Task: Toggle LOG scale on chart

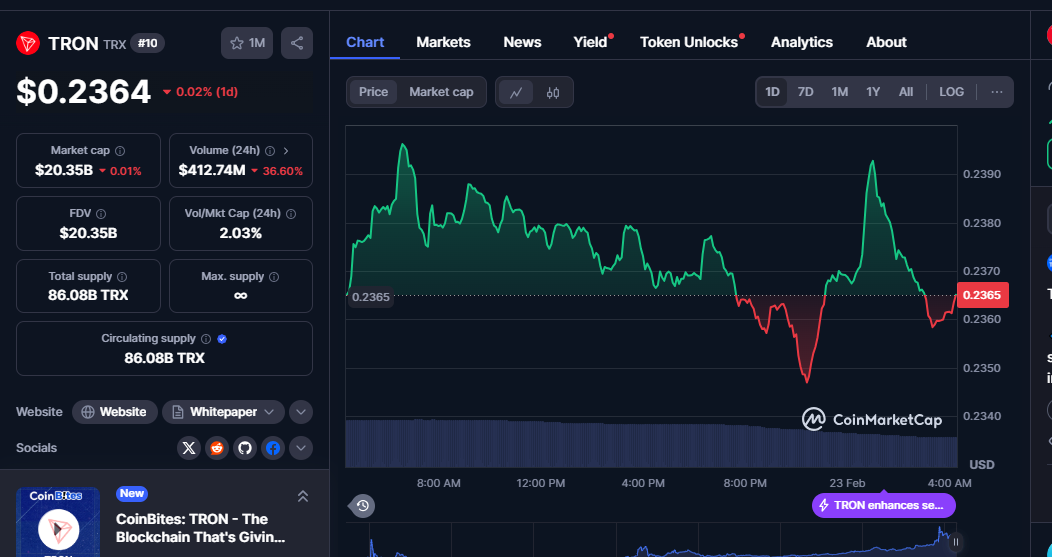Action: pyautogui.click(x=951, y=92)
